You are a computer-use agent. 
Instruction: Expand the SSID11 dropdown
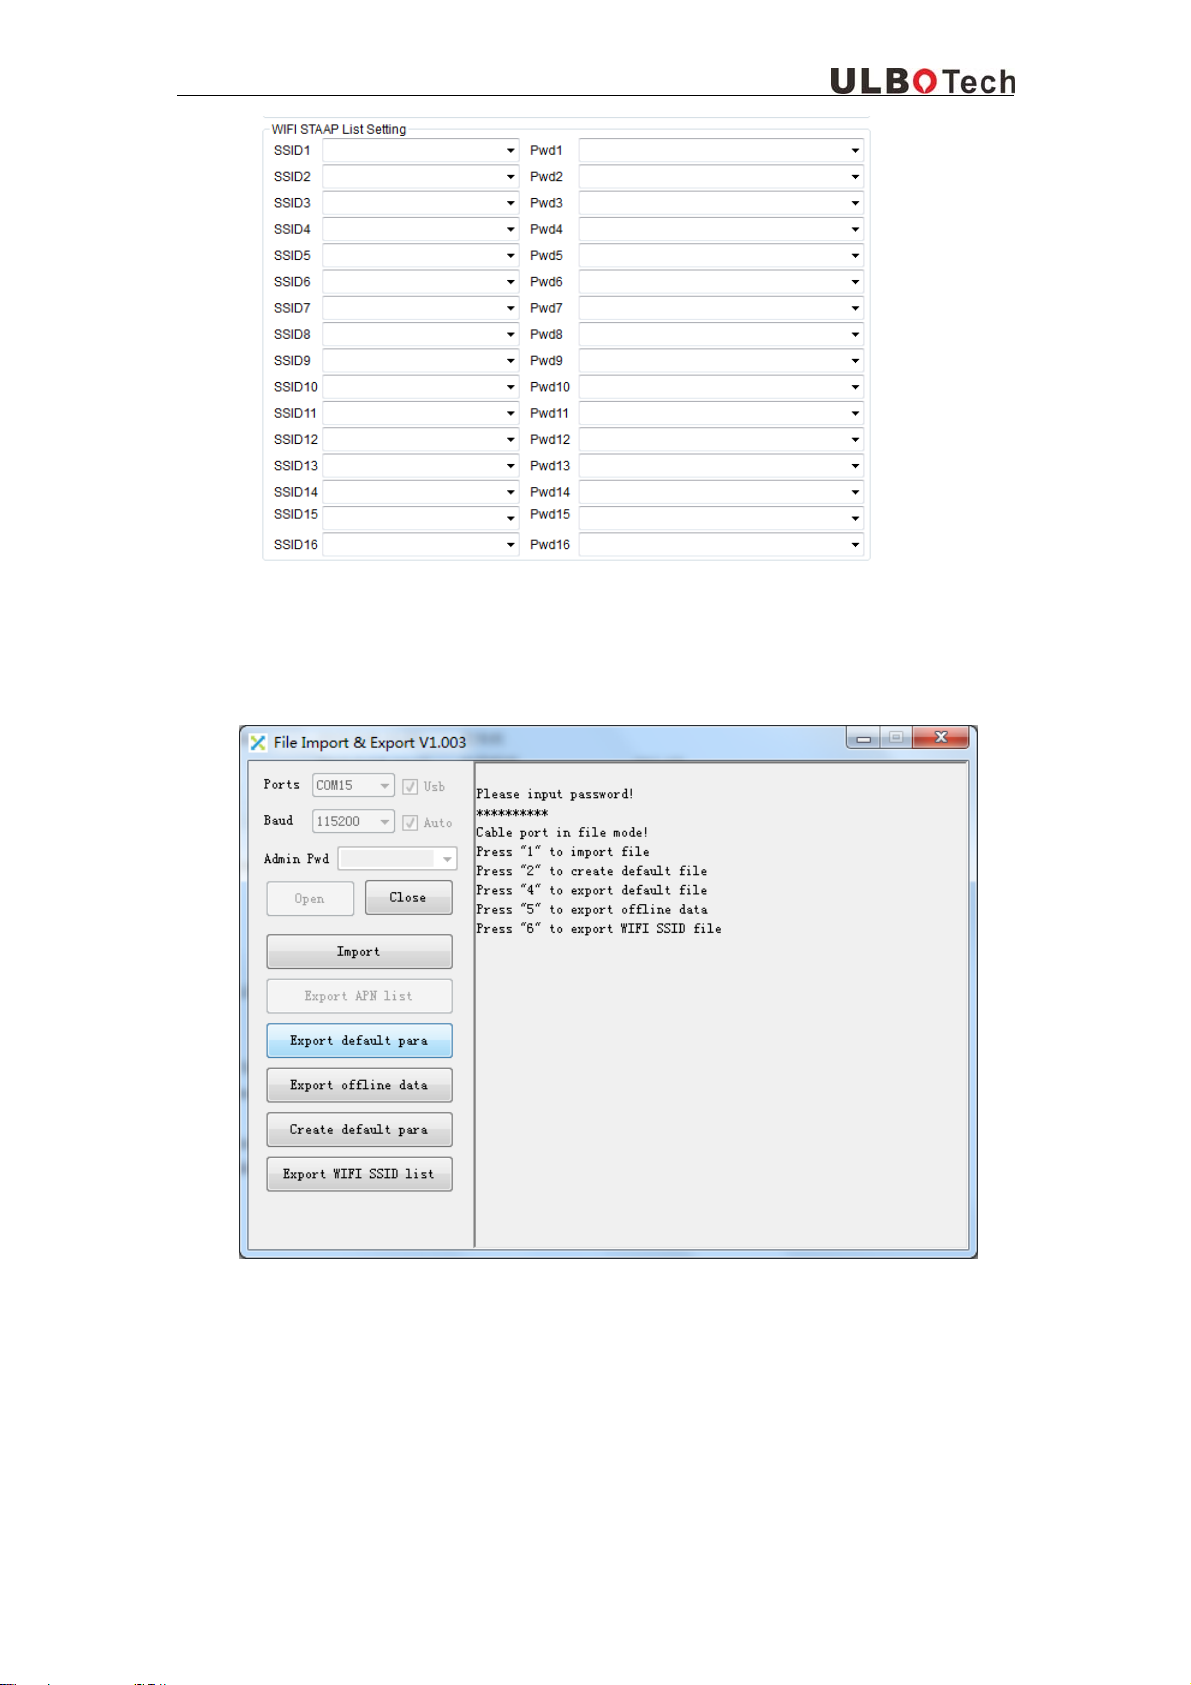[510, 413]
